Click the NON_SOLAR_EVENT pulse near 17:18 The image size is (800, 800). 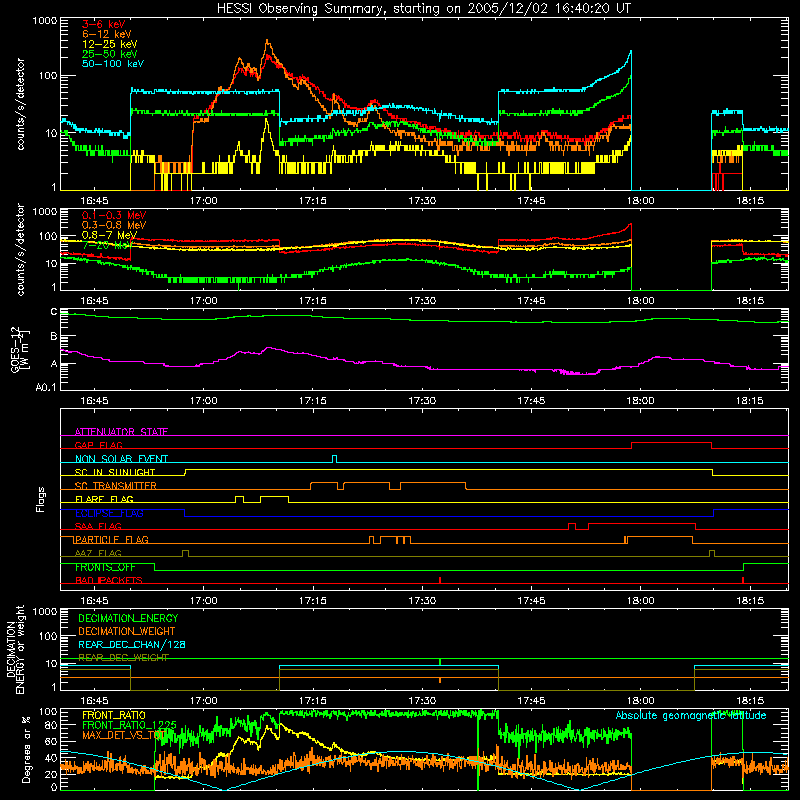[334, 459]
